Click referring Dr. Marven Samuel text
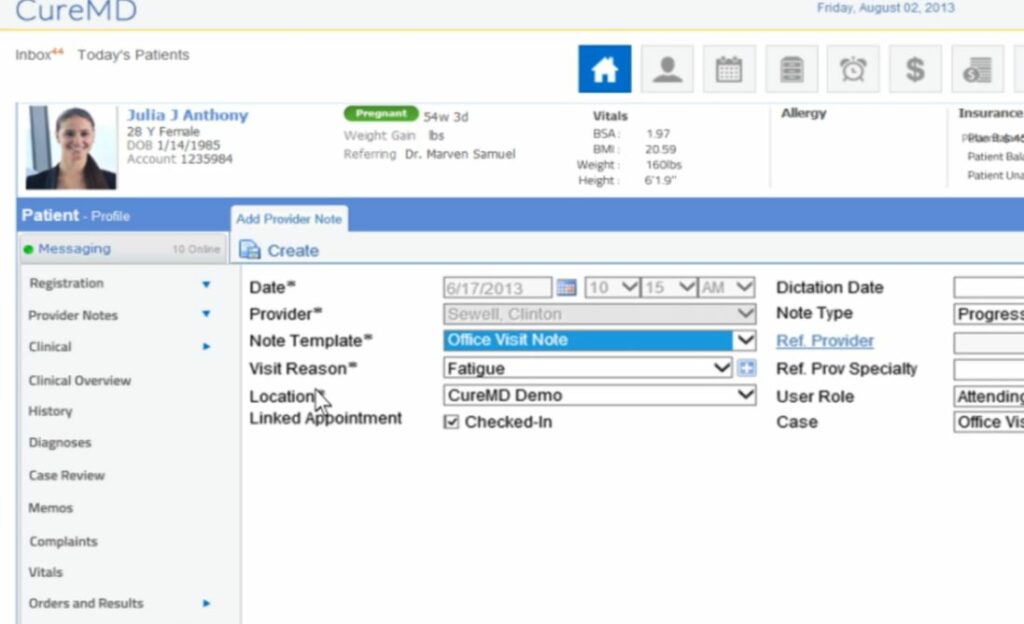This screenshot has width=1024, height=624. [x=460, y=154]
